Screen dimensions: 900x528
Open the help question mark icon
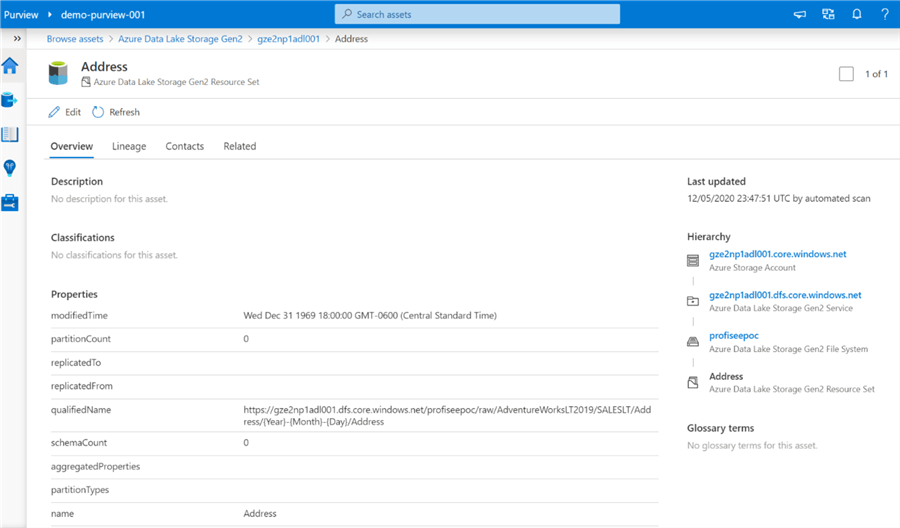(884, 15)
